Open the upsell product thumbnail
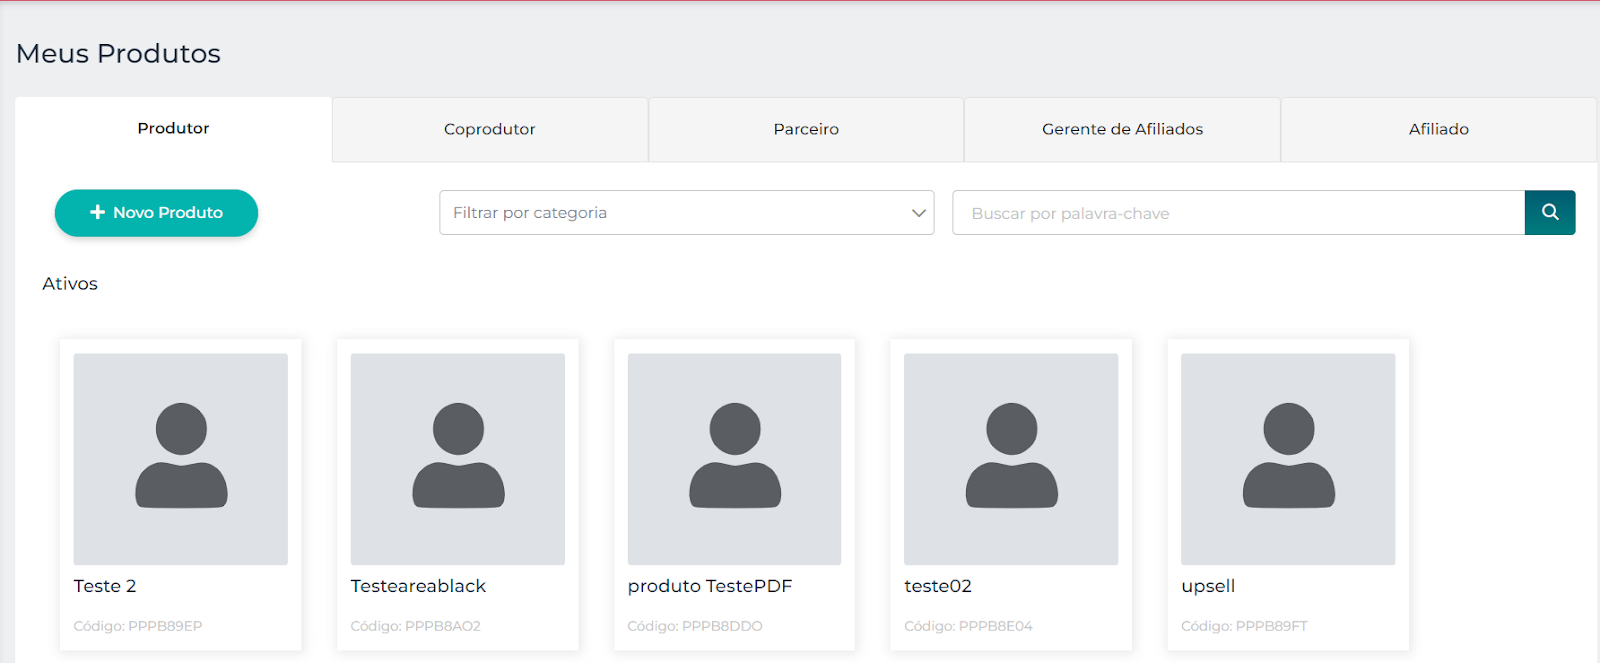 pos(1288,459)
